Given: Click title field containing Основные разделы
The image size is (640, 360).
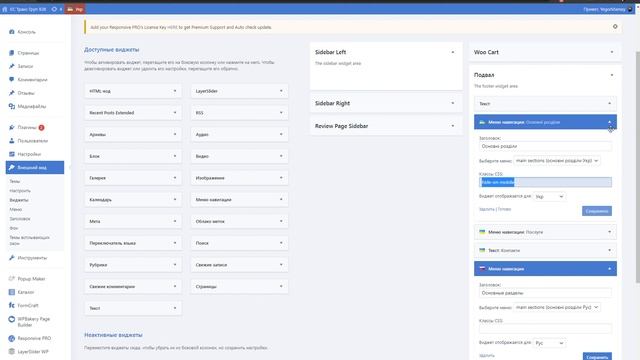Looking at the screenshot, I should 545,293.
